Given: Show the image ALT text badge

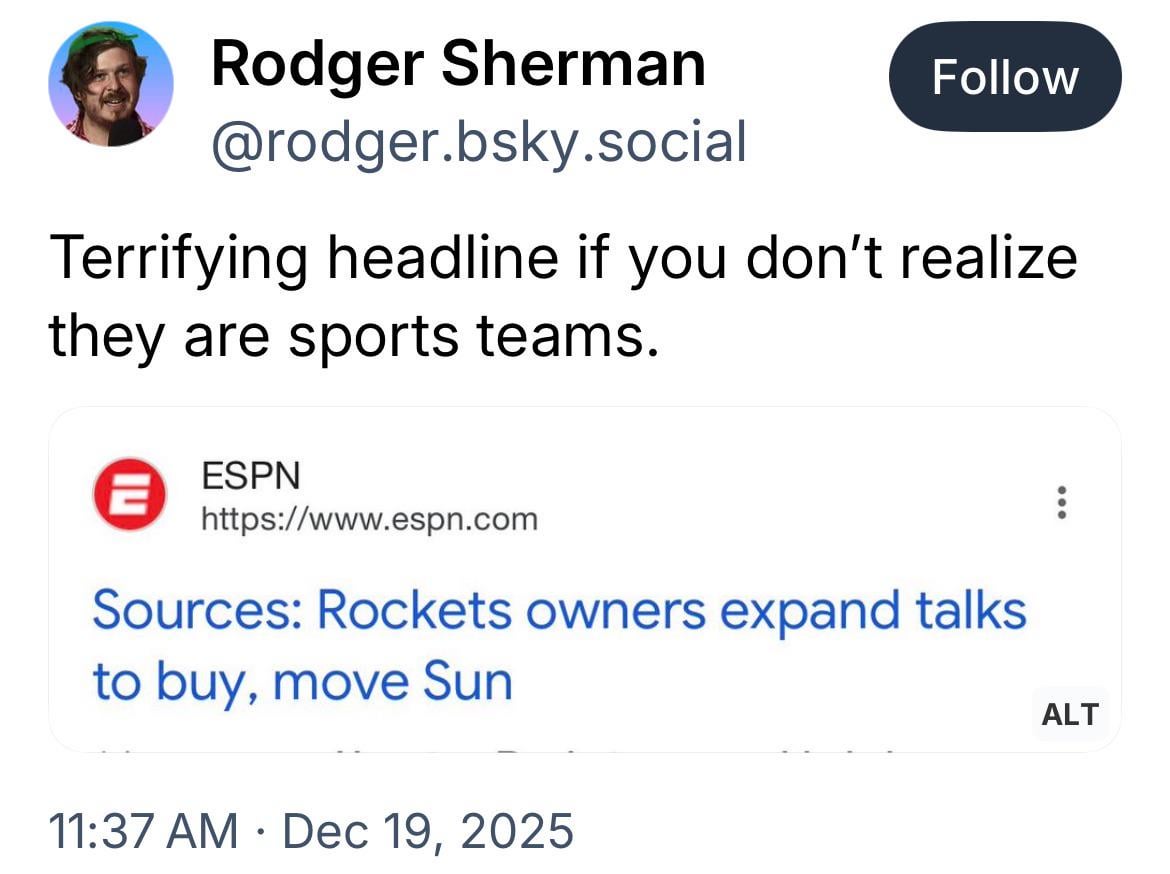Looking at the screenshot, I should (1069, 714).
